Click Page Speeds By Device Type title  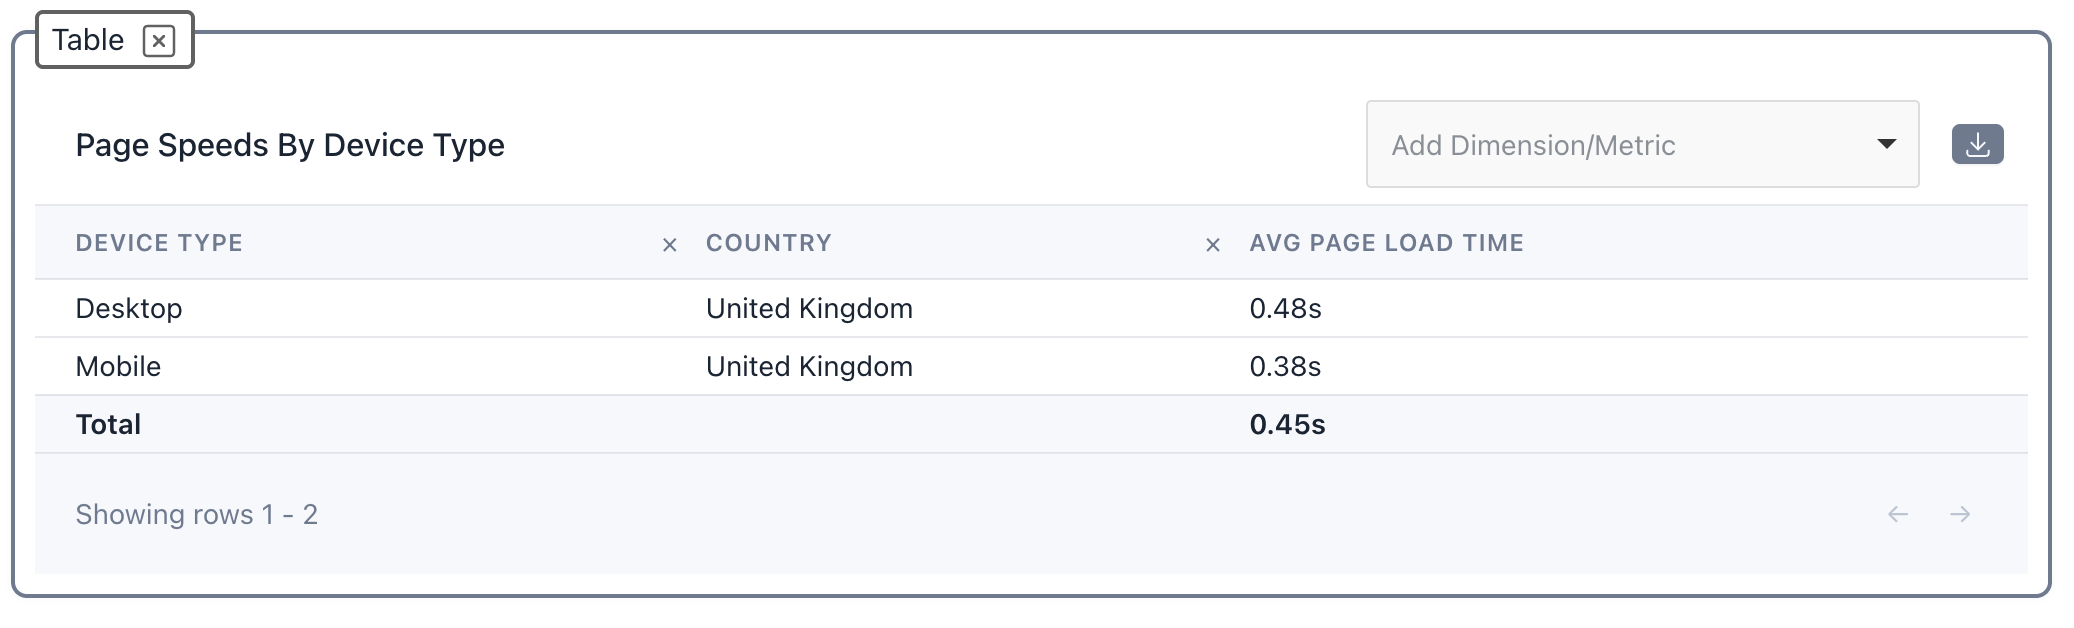[290, 145]
